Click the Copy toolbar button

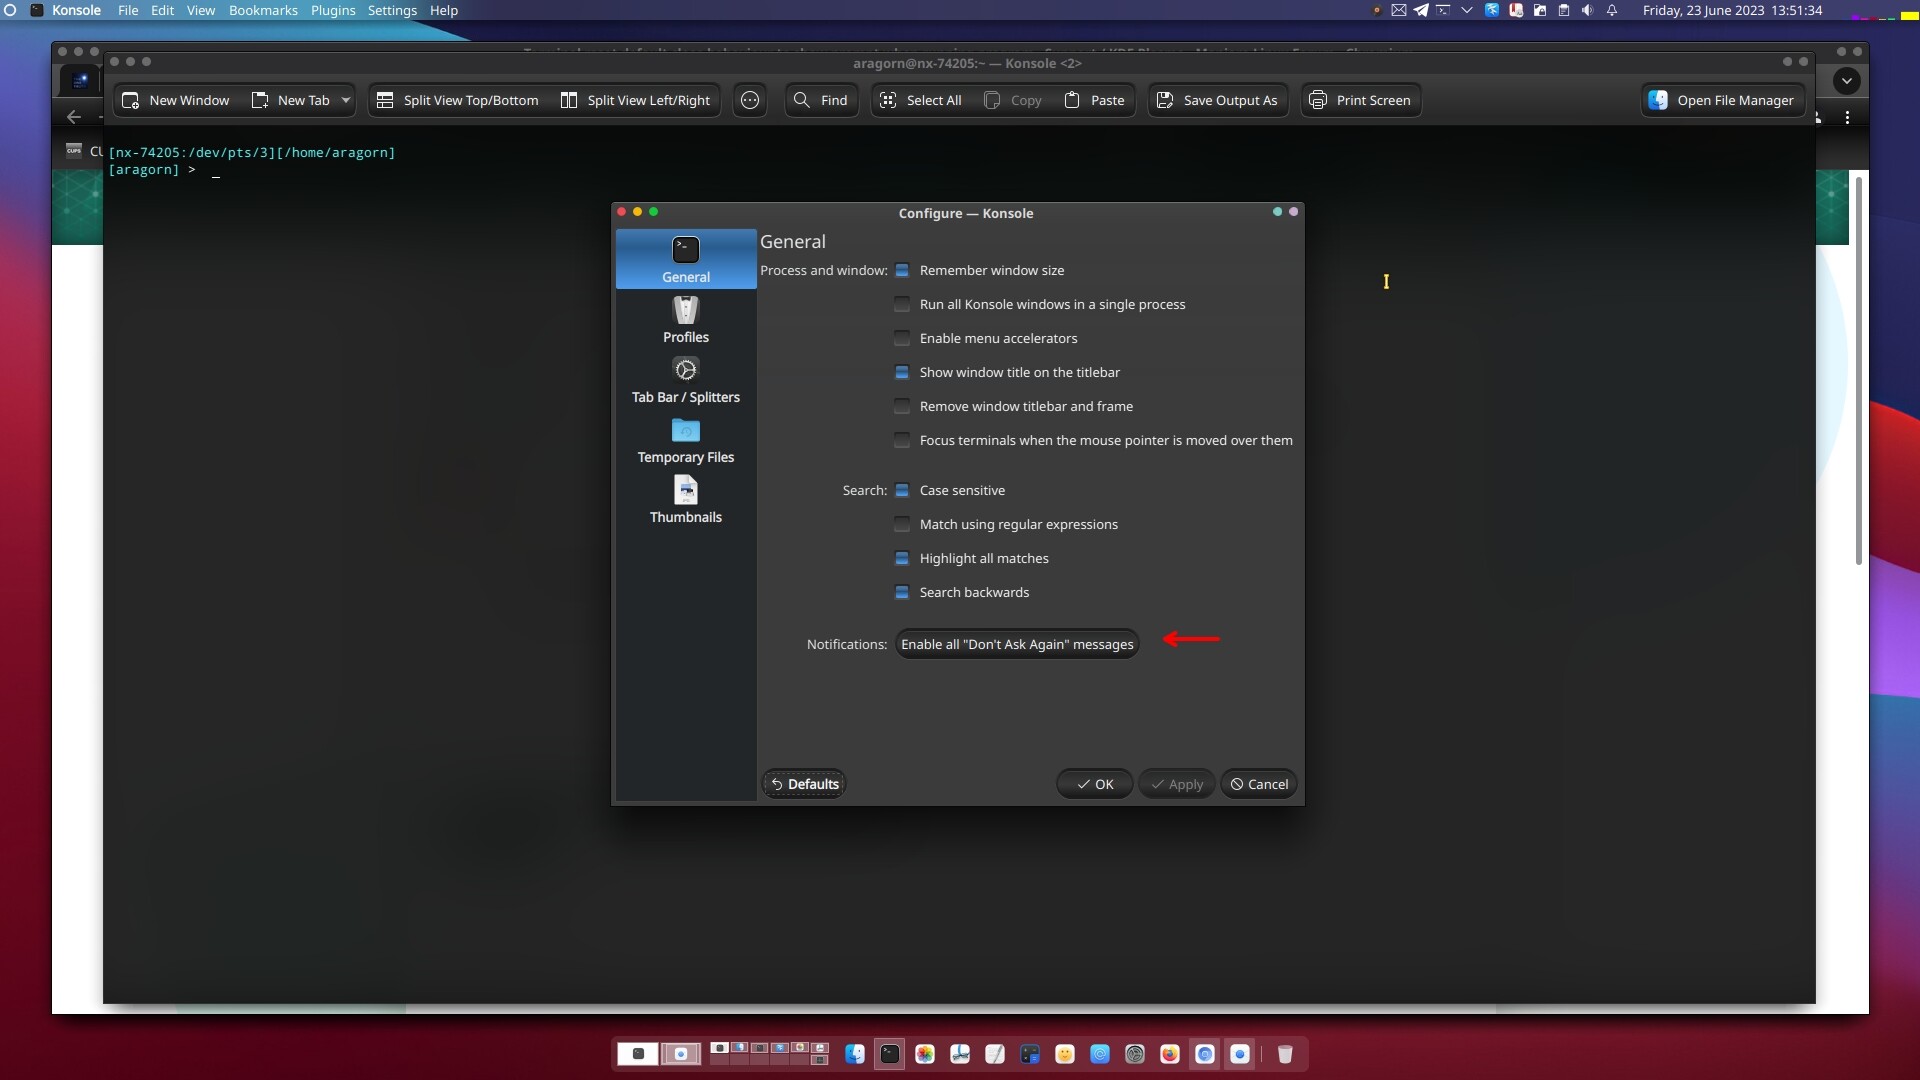click(1013, 100)
